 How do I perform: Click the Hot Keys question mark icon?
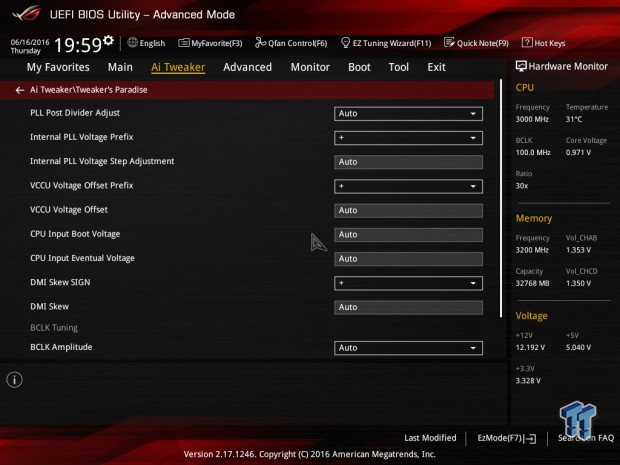pos(527,42)
